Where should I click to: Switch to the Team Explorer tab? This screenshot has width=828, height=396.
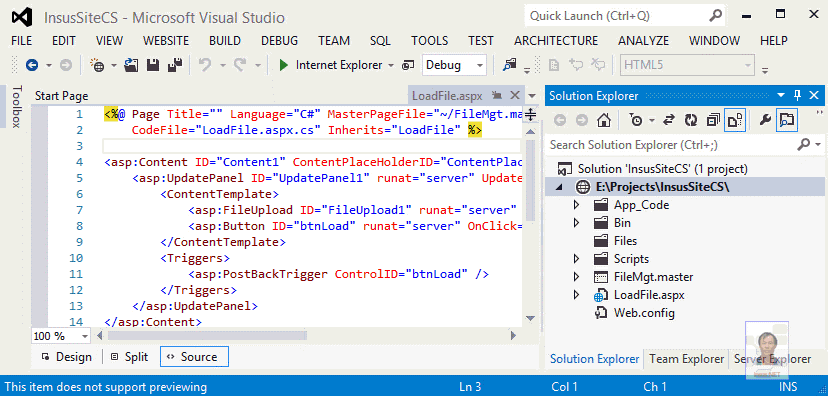click(686, 359)
